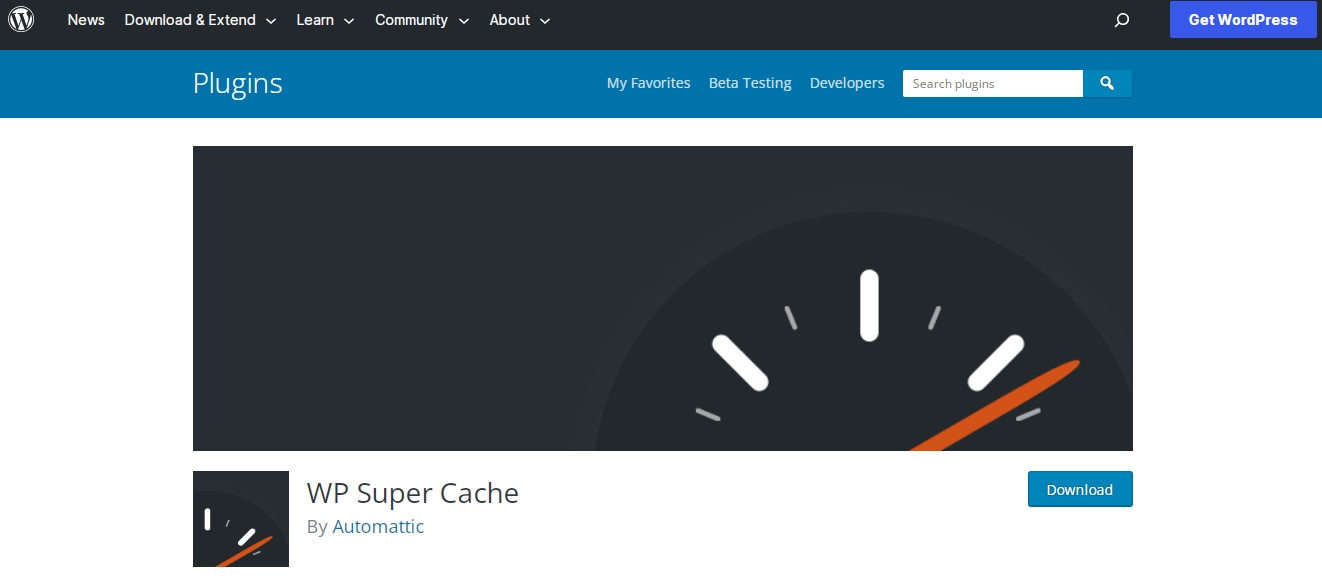
Task: Click the Get WordPress button
Action: point(1243,19)
